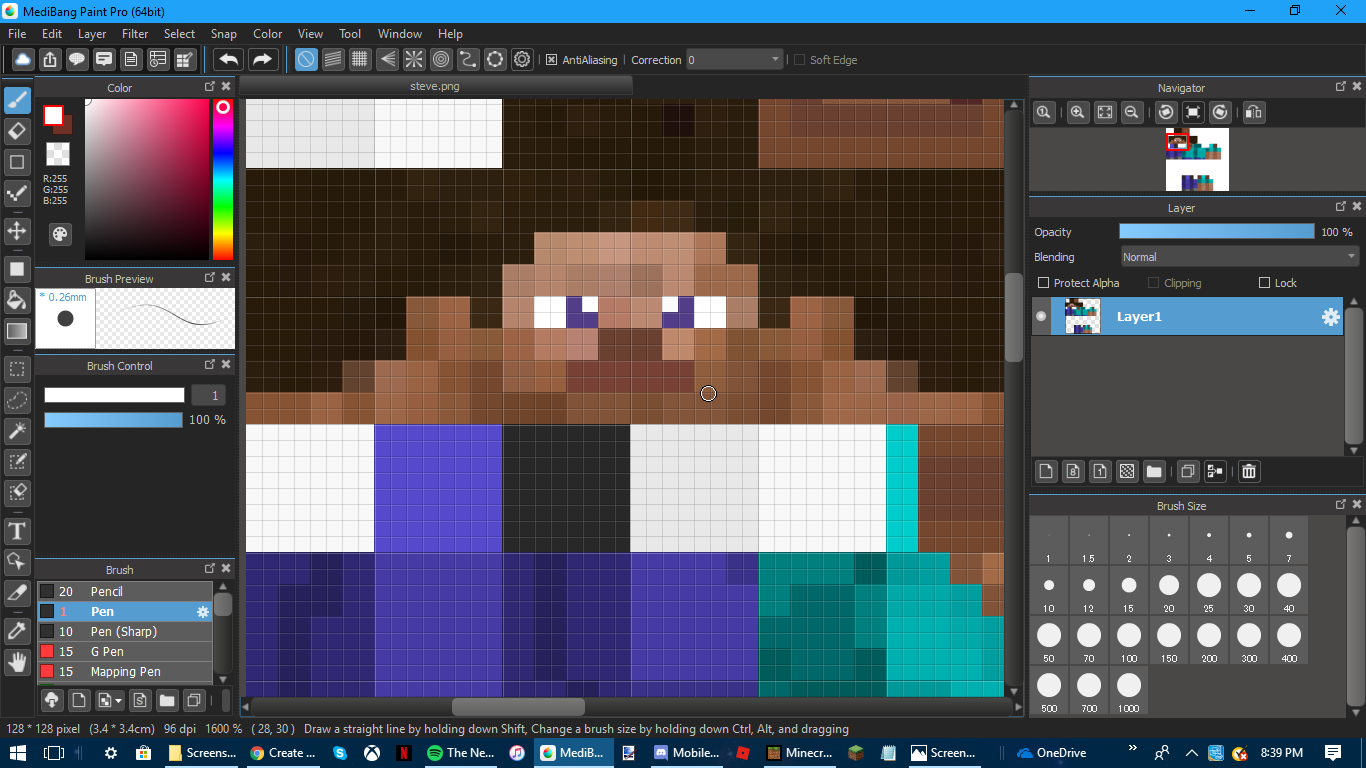Click the white foreground color swatch
Viewport: 1366px width, 768px height.
point(53,115)
